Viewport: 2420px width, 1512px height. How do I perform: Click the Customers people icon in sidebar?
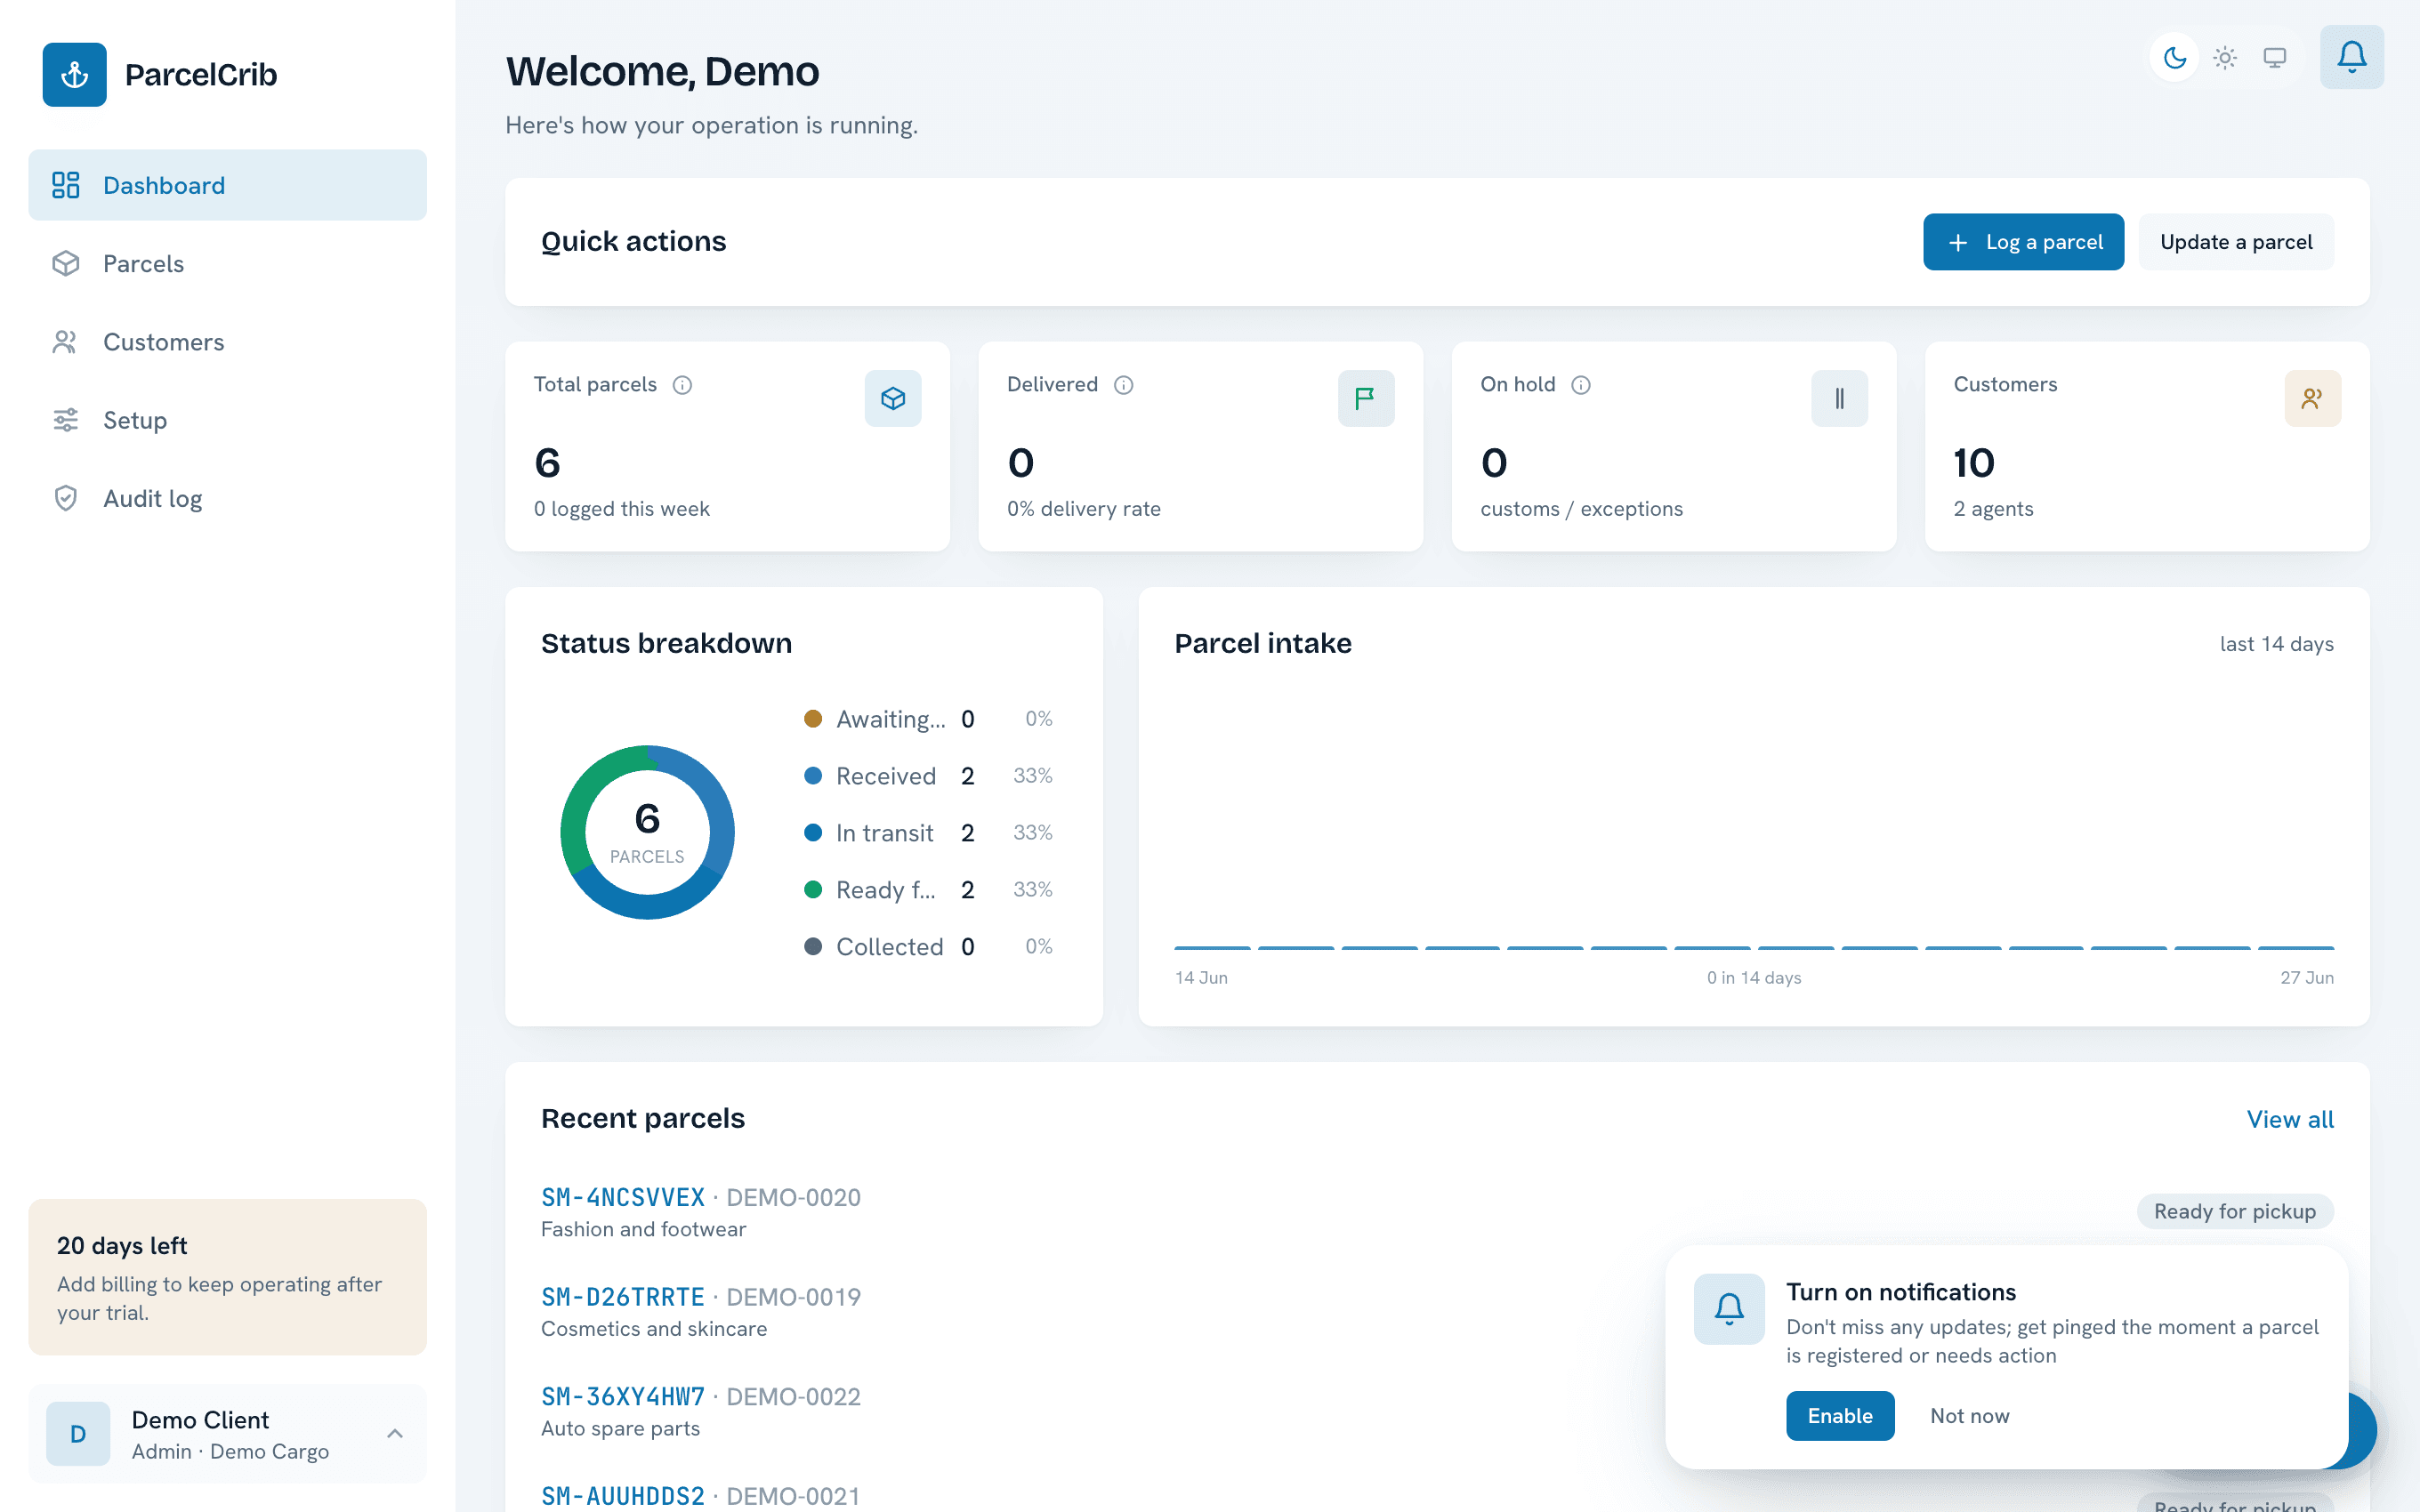[66, 342]
